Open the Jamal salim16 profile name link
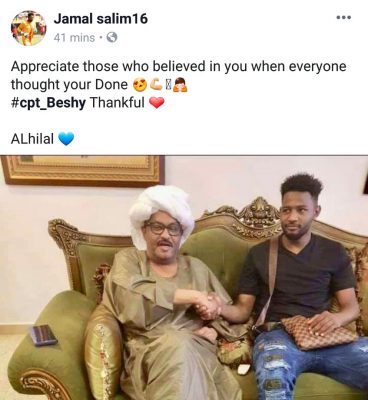This screenshot has width=368, height=400. [x=100, y=19]
